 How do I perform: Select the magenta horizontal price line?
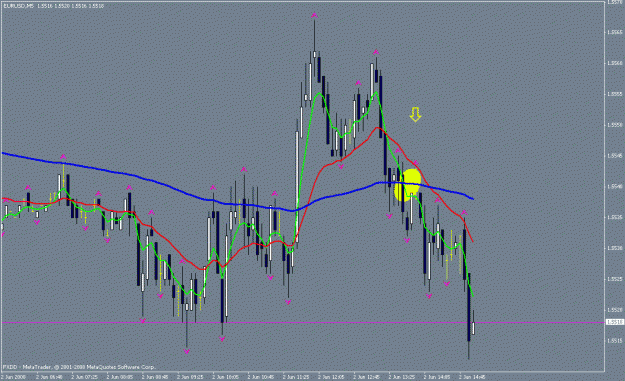click(303, 322)
